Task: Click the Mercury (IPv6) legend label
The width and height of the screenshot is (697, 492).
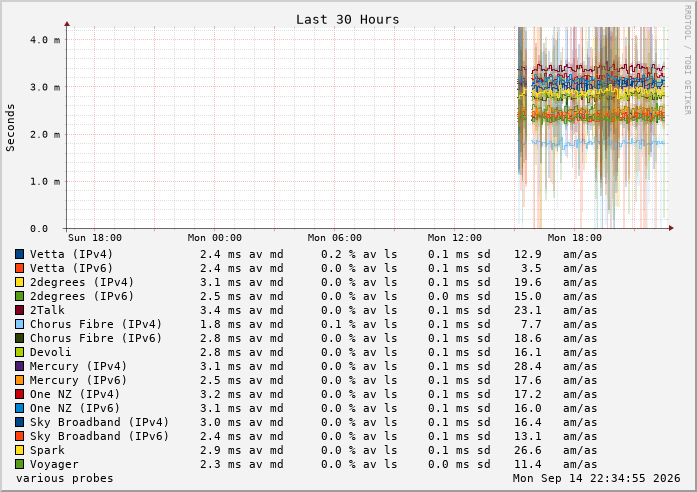Action: [x=78, y=380]
